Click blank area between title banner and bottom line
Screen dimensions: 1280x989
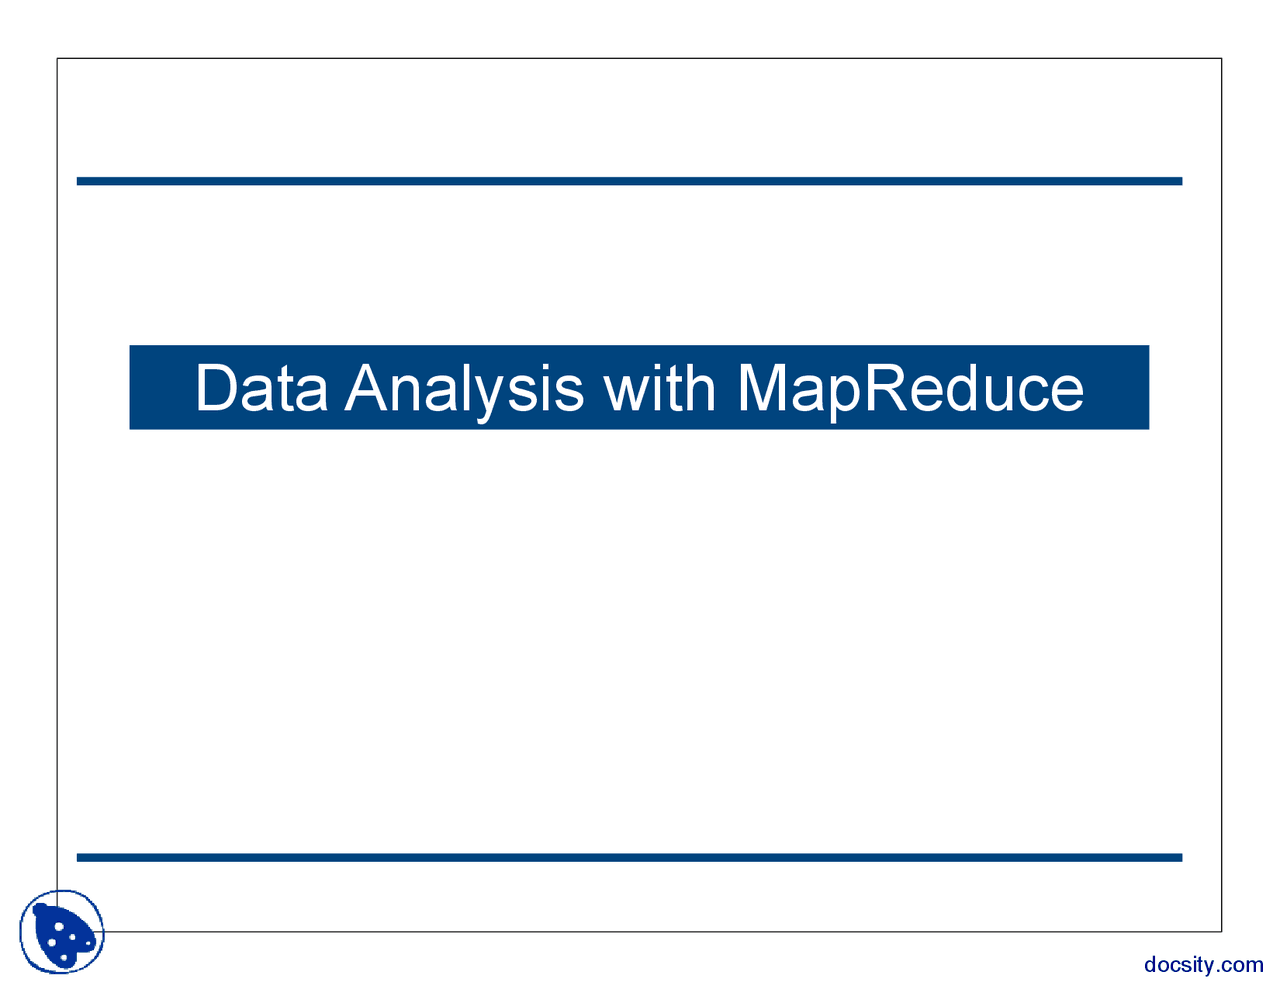[x=640, y=640]
